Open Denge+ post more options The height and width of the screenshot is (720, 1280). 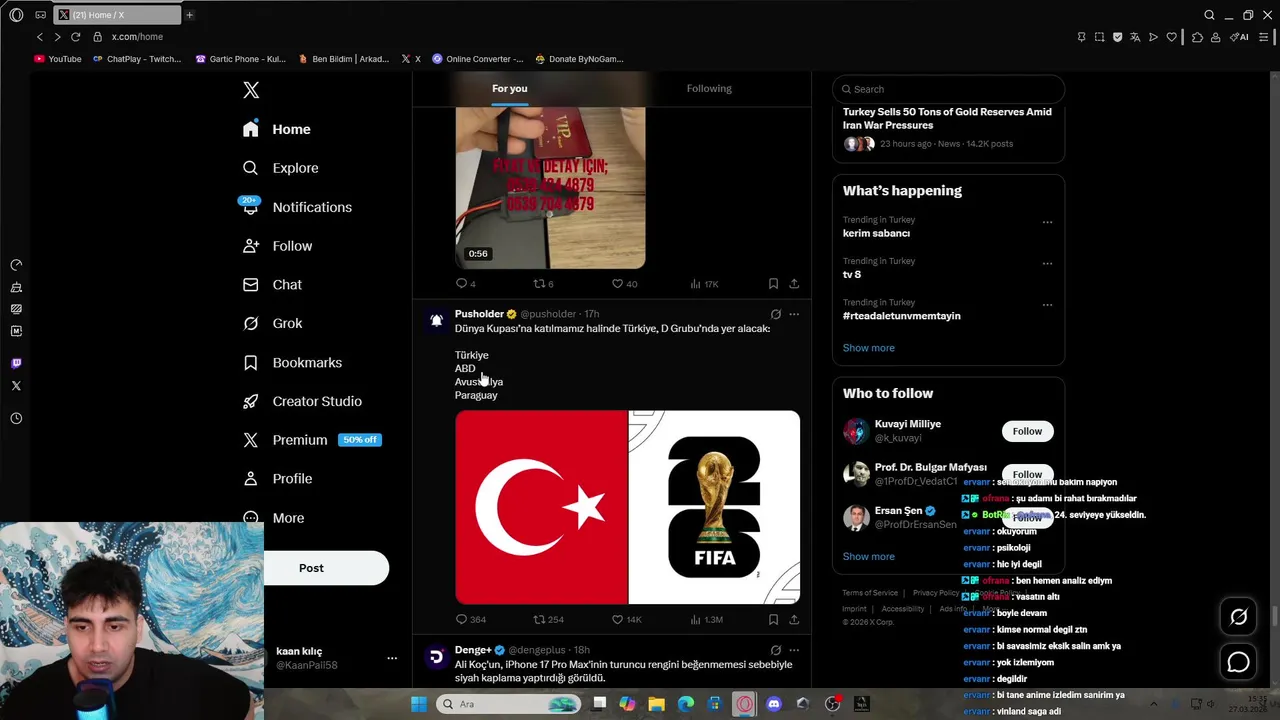794,650
